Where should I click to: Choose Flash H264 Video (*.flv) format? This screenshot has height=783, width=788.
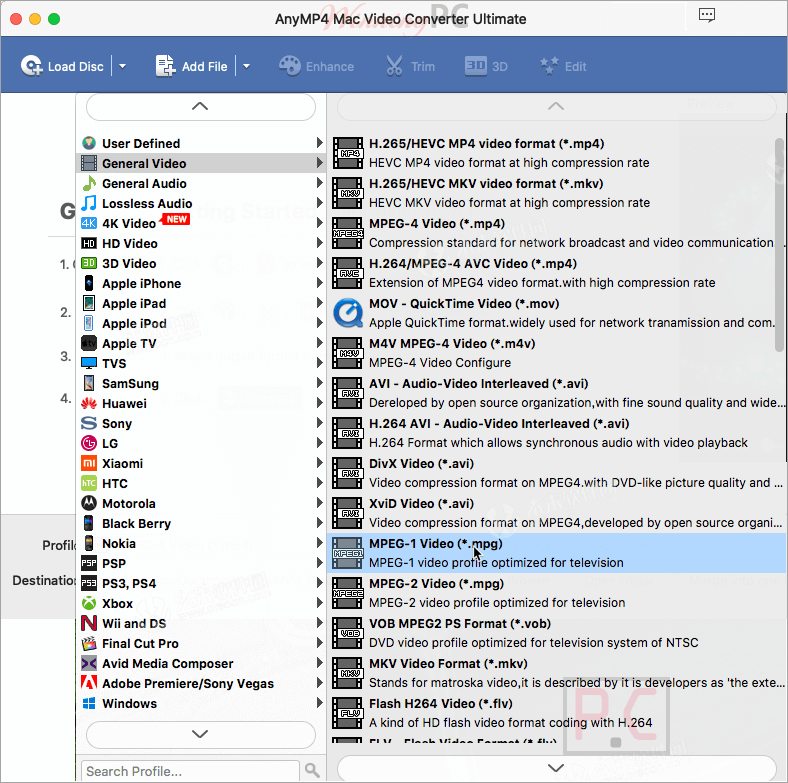555,713
